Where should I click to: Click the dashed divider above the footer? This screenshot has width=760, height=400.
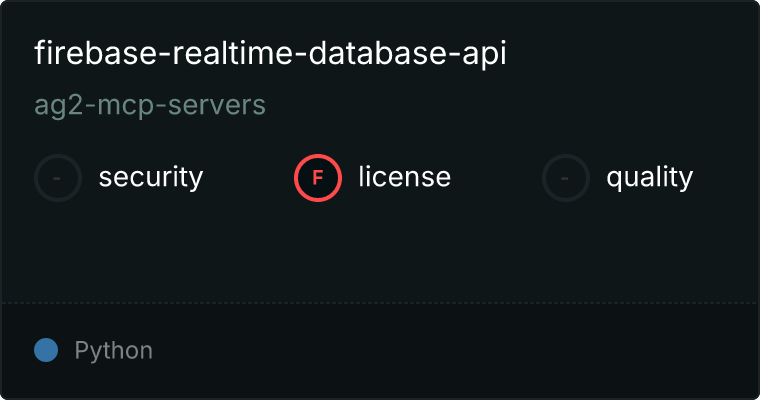pos(380,302)
